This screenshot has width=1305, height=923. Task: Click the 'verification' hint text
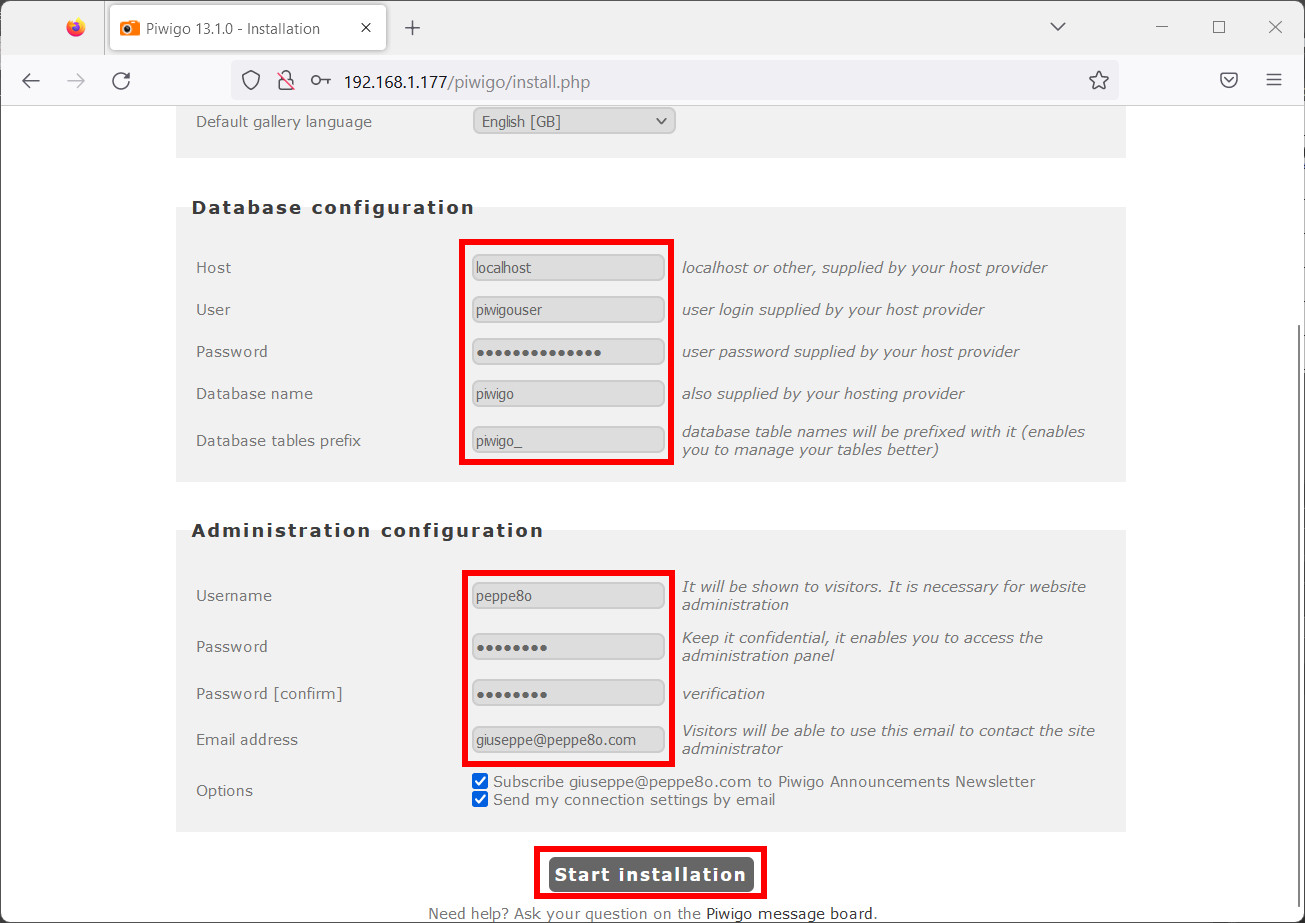pyautogui.click(x=723, y=694)
